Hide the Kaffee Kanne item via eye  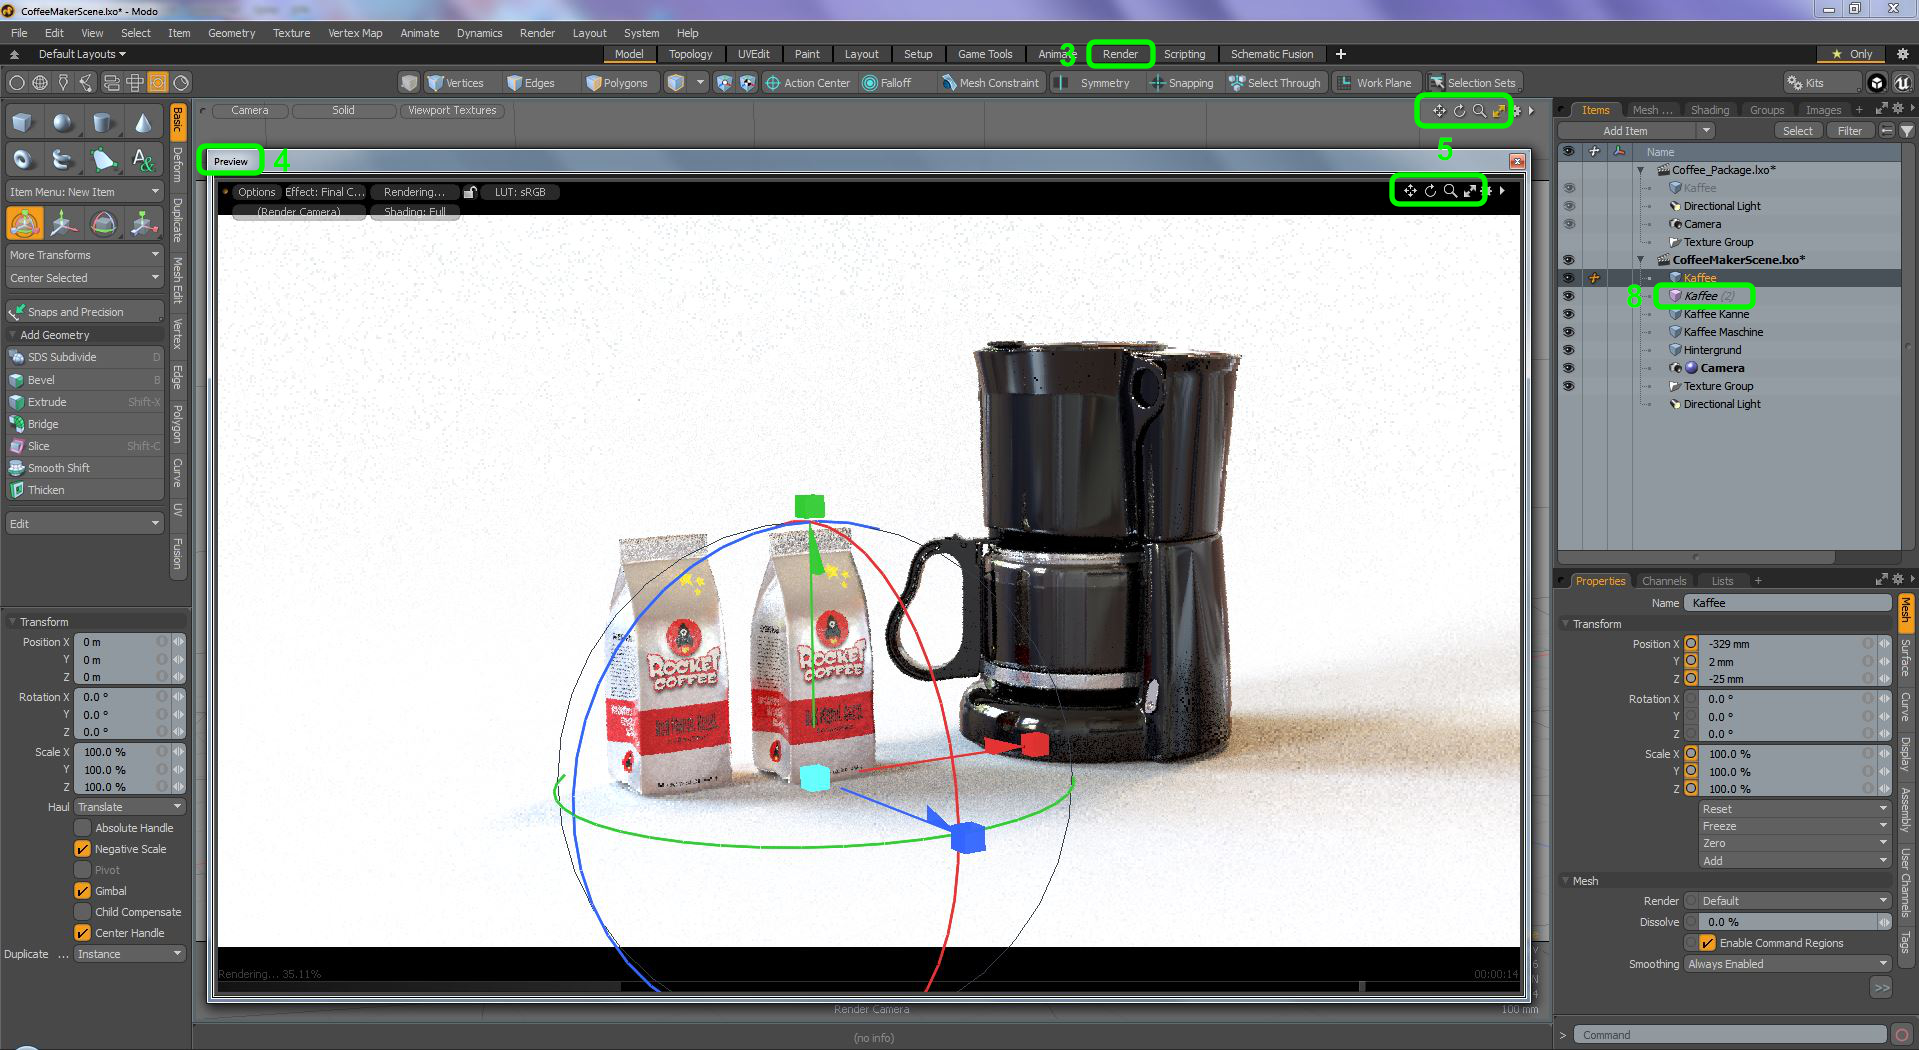click(x=1568, y=314)
